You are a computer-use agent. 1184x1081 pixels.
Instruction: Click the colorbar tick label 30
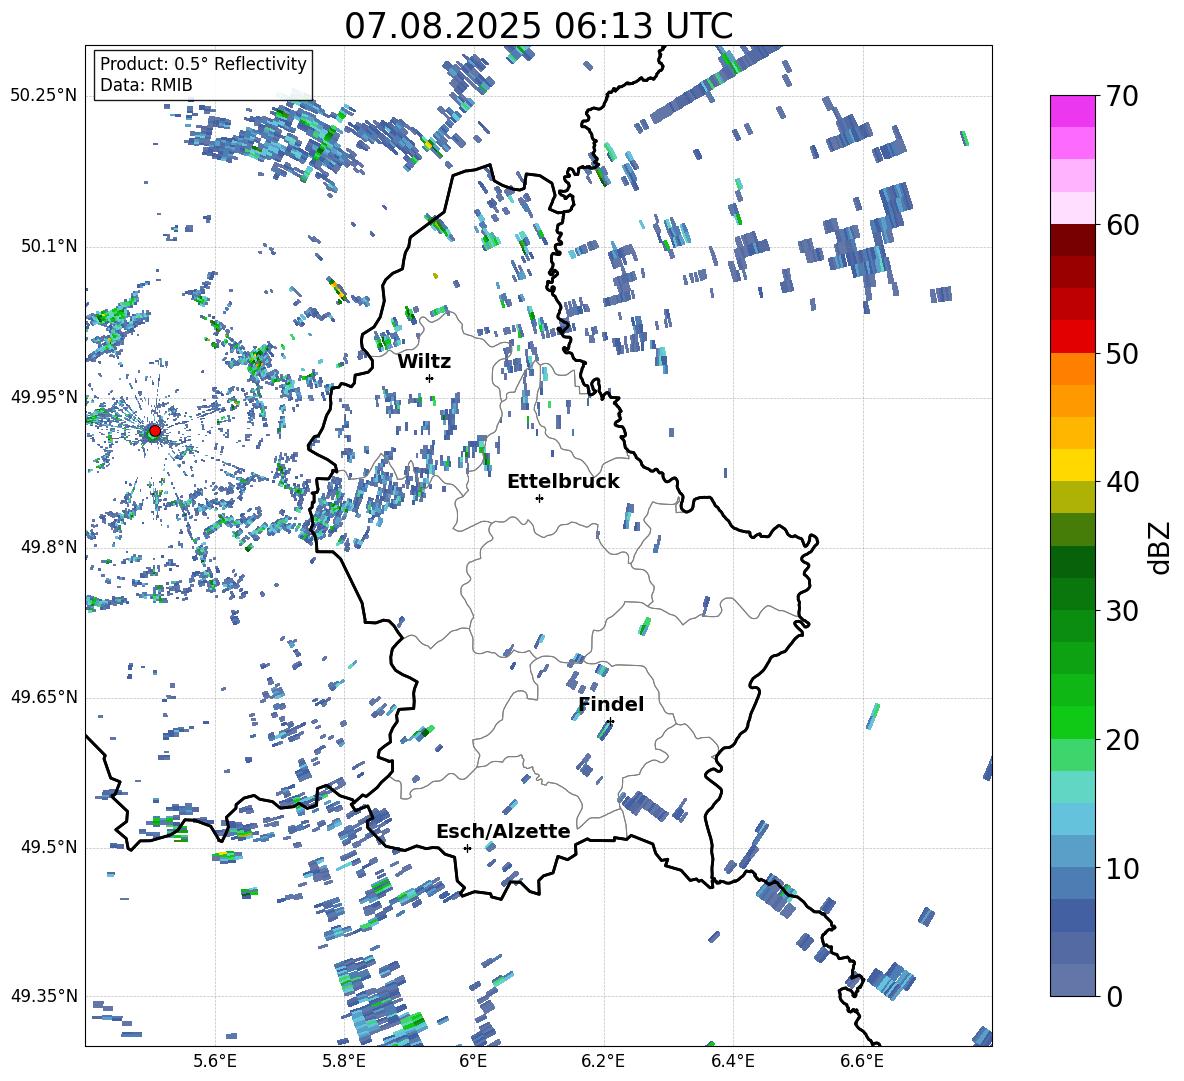(x=1122, y=611)
